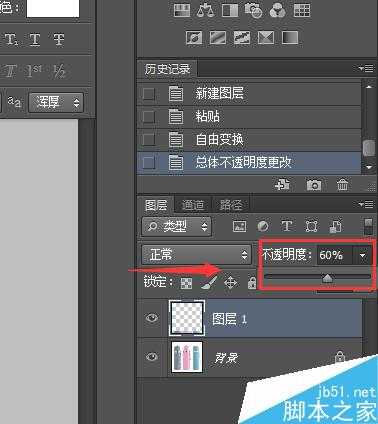This screenshot has height=424, width=378.
Task: Set history brush source for 新建图层
Action: click(x=149, y=94)
